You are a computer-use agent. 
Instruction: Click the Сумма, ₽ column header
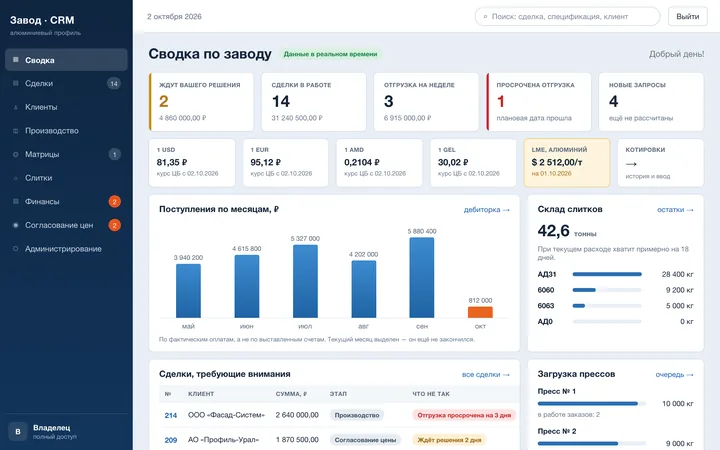(x=291, y=394)
